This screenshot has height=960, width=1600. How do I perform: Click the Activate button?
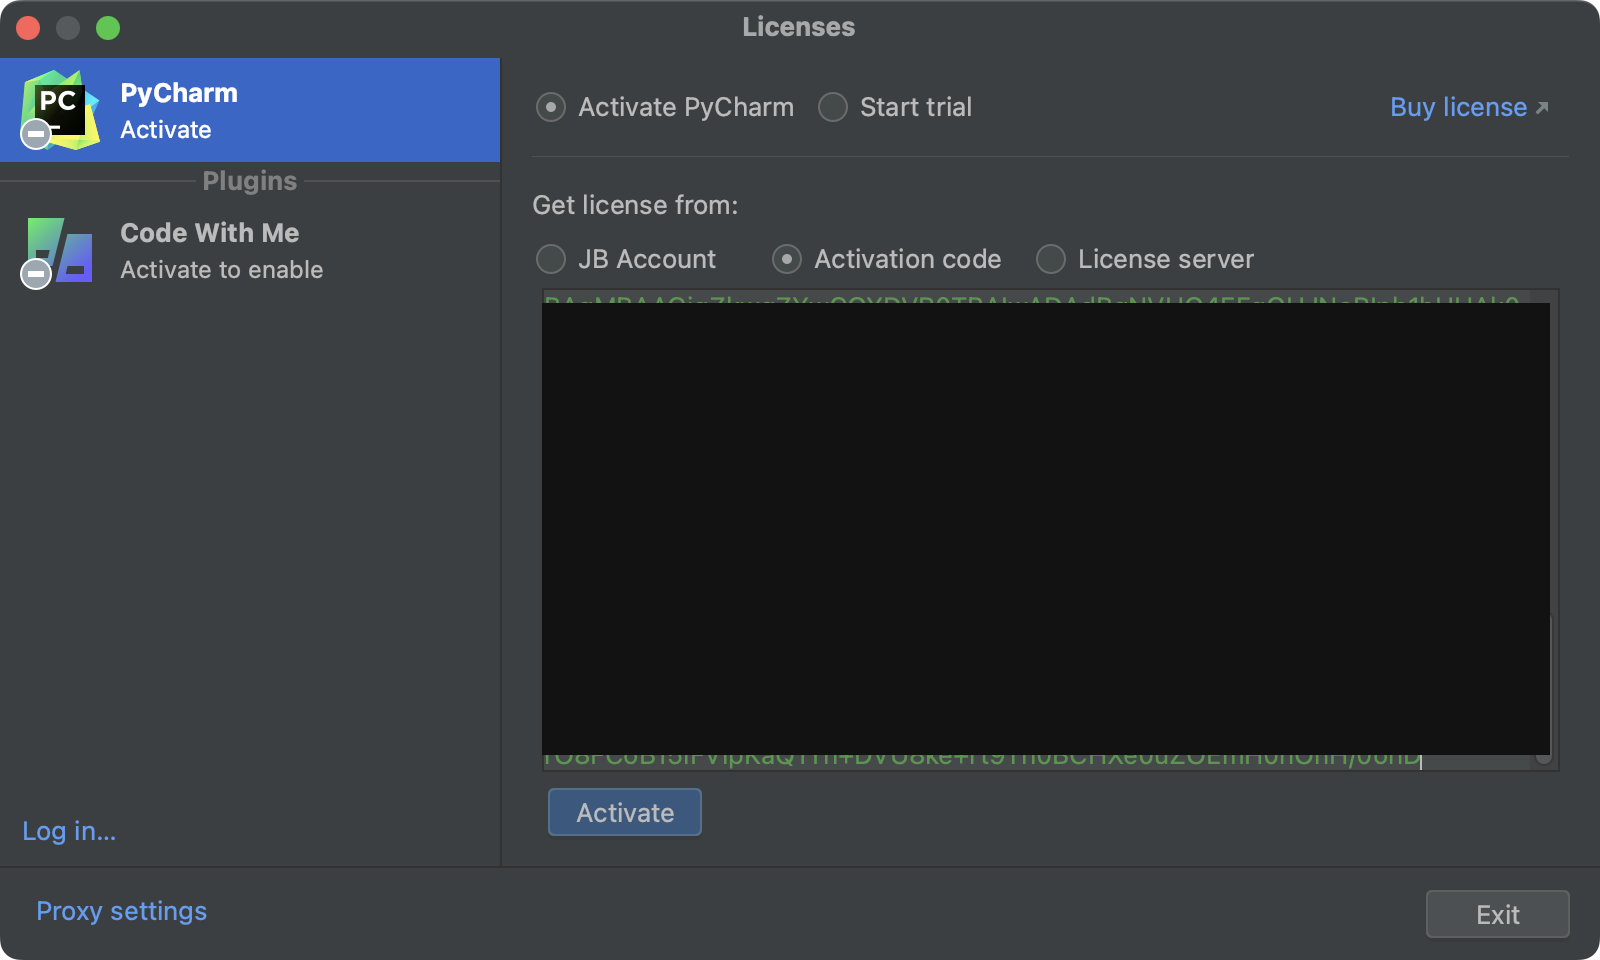pyautogui.click(x=625, y=812)
